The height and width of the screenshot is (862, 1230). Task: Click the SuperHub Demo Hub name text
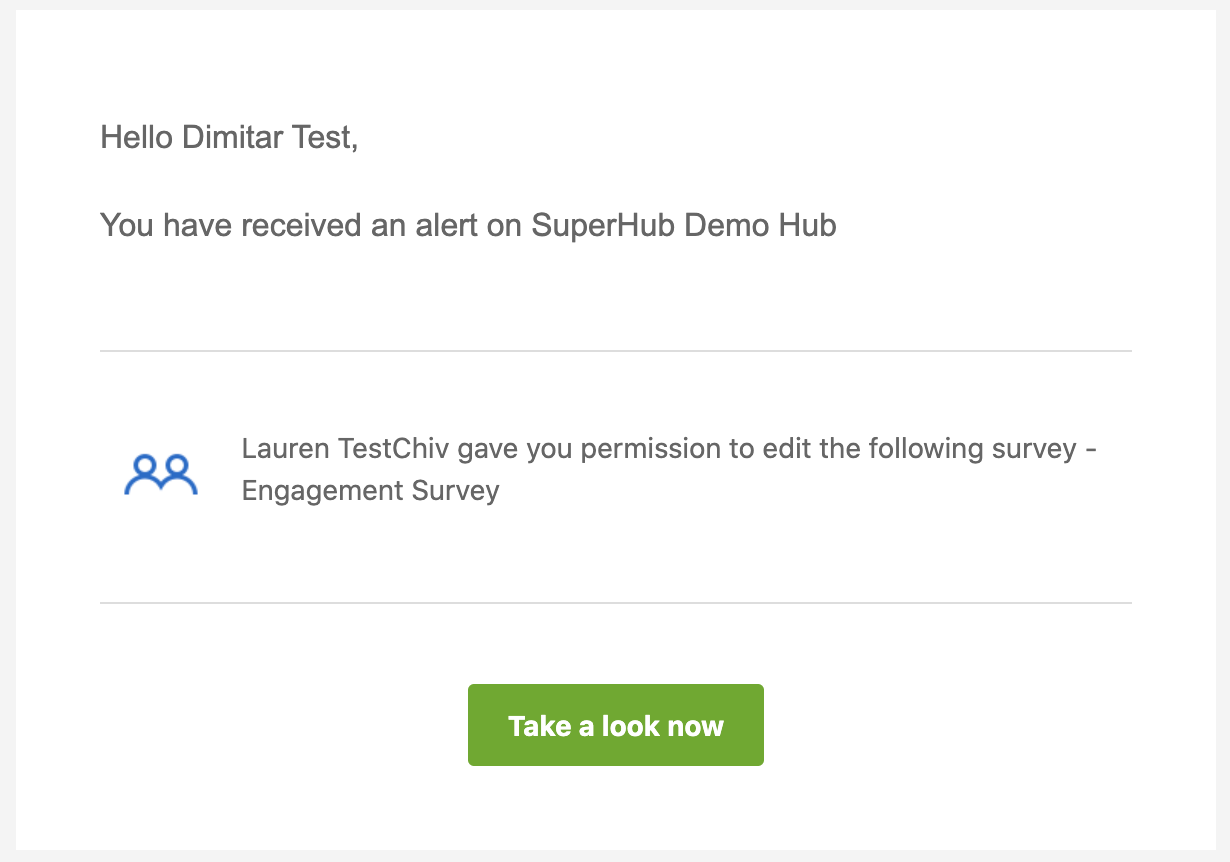[x=684, y=225]
